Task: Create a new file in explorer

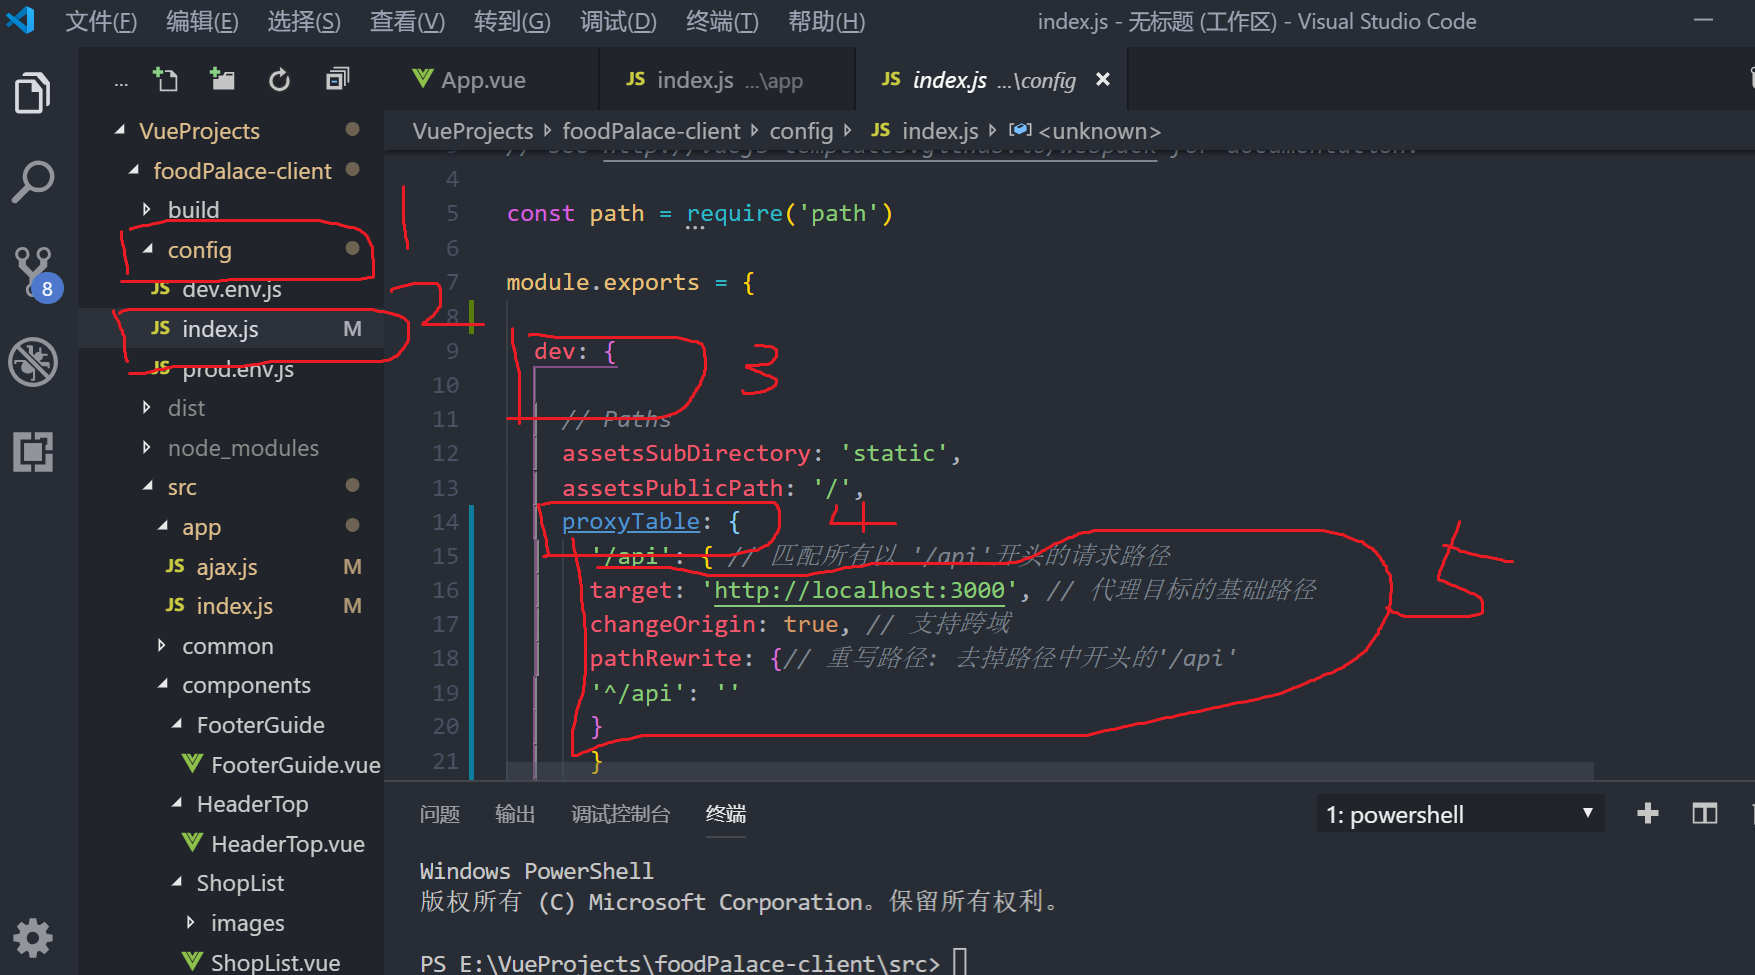Action: tap(165, 79)
